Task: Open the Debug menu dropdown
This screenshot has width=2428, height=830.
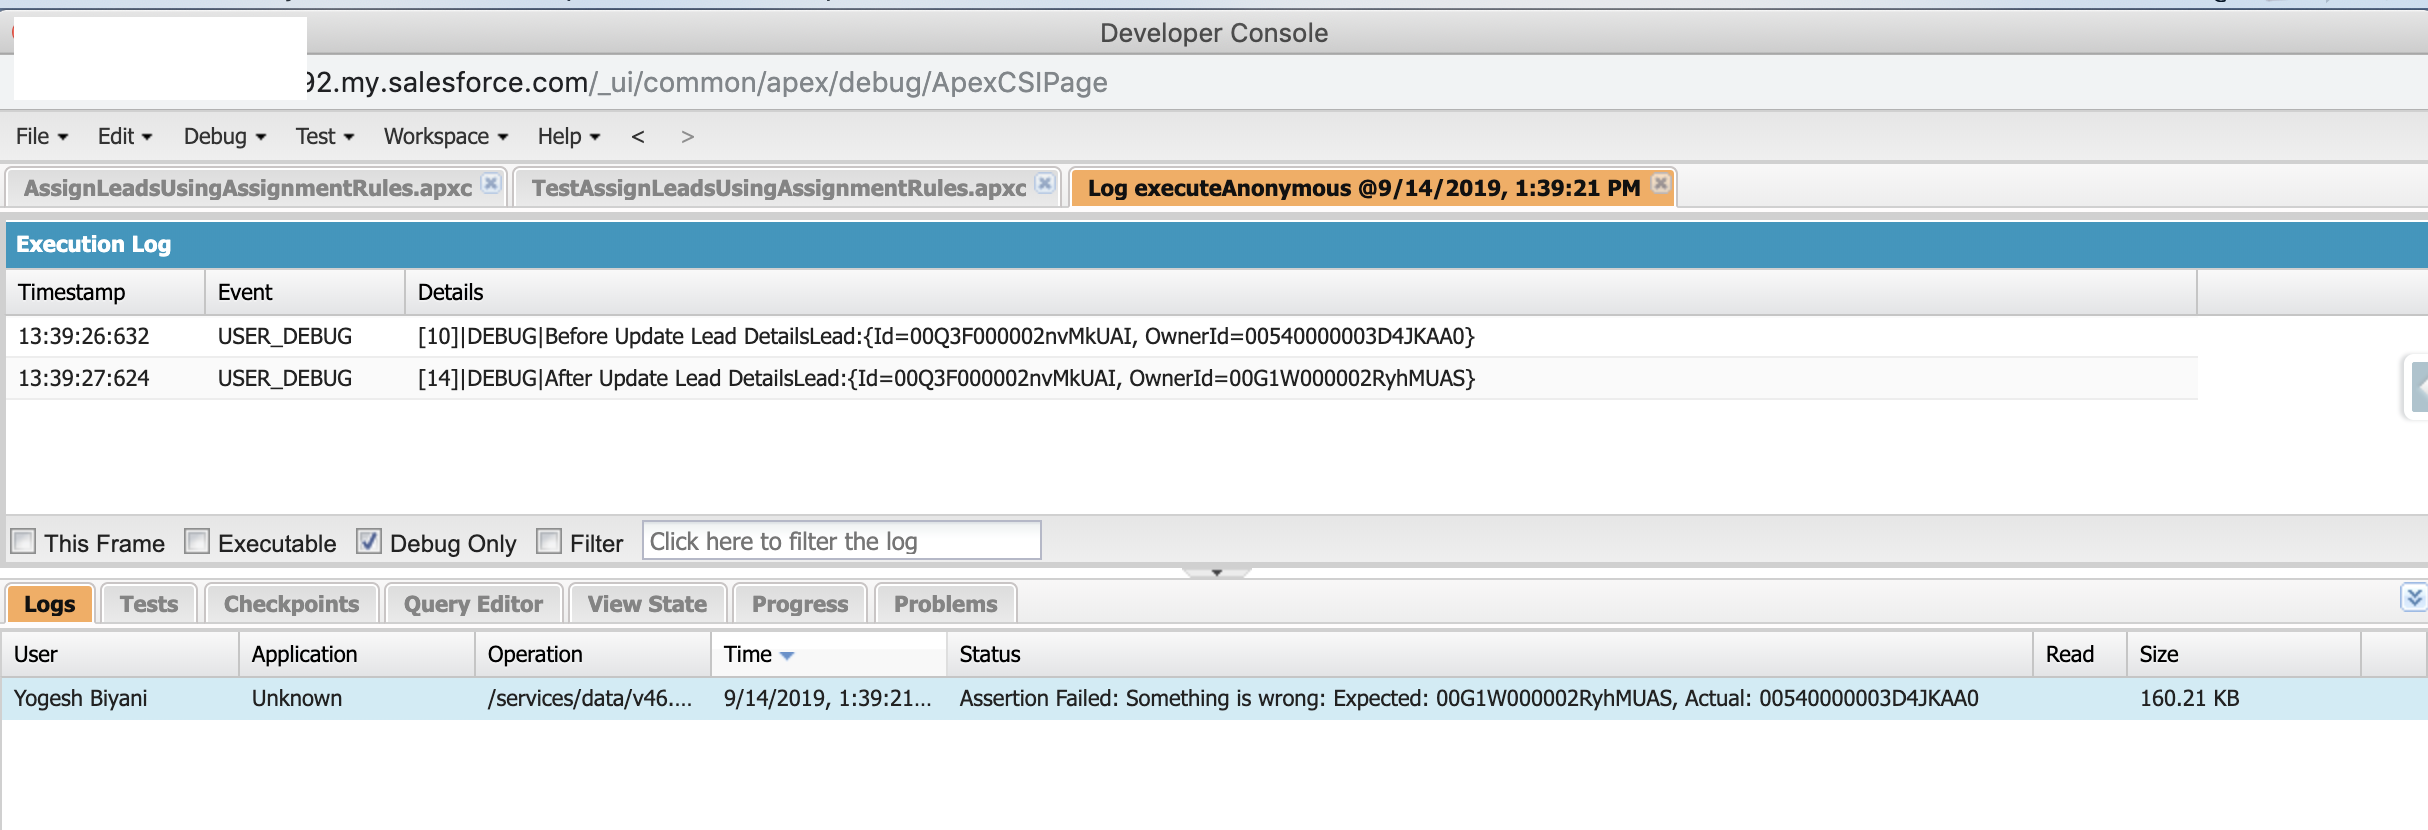Action: point(224,137)
